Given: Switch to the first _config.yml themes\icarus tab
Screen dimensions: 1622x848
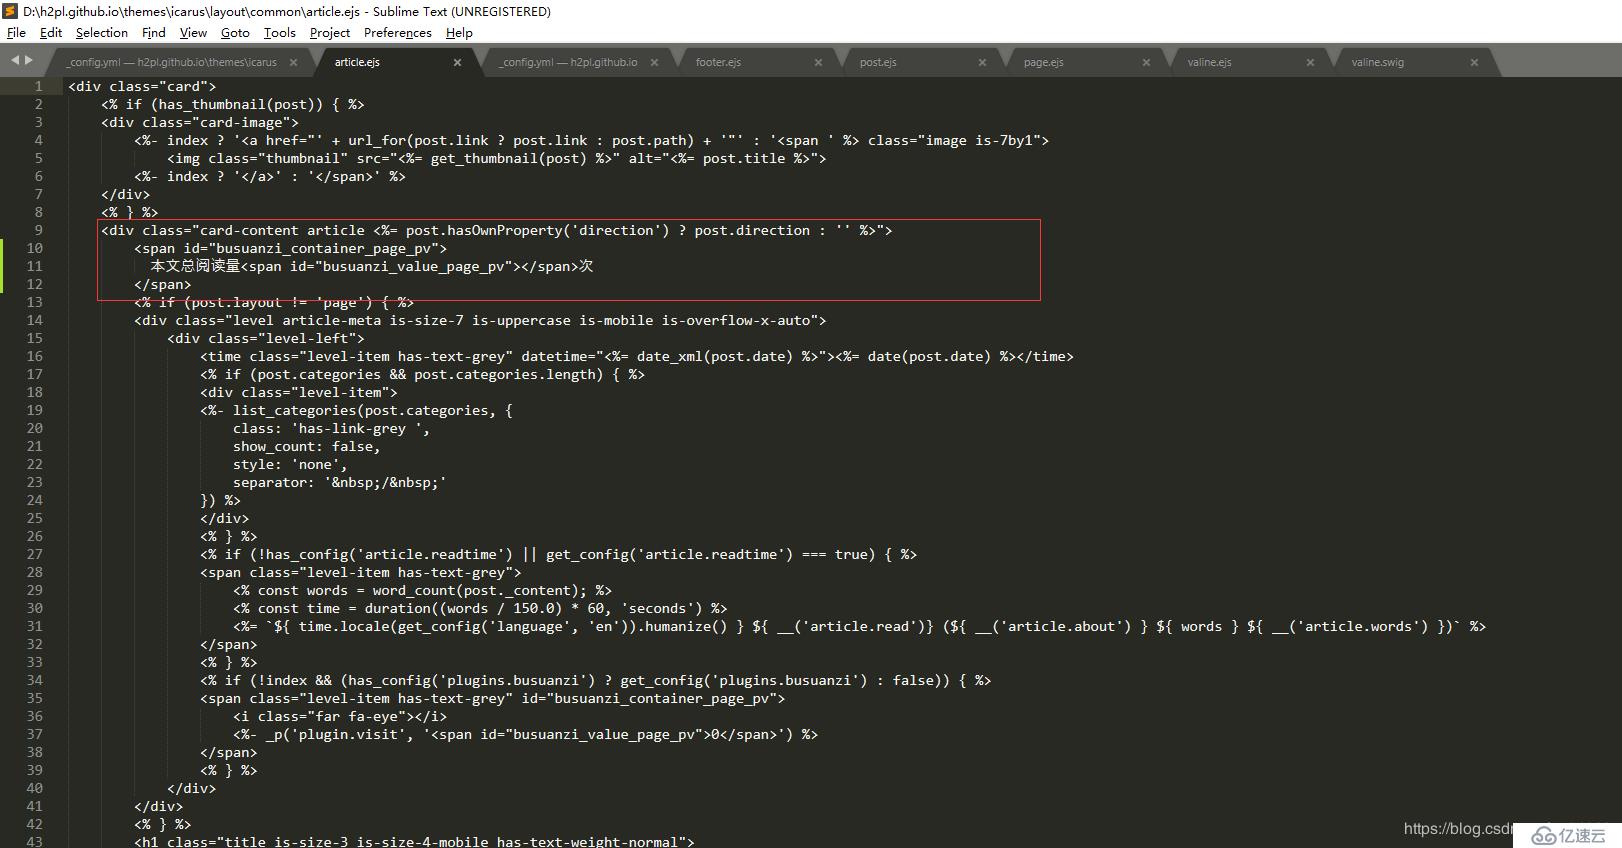Looking at the screenshot, I should 172,62.
